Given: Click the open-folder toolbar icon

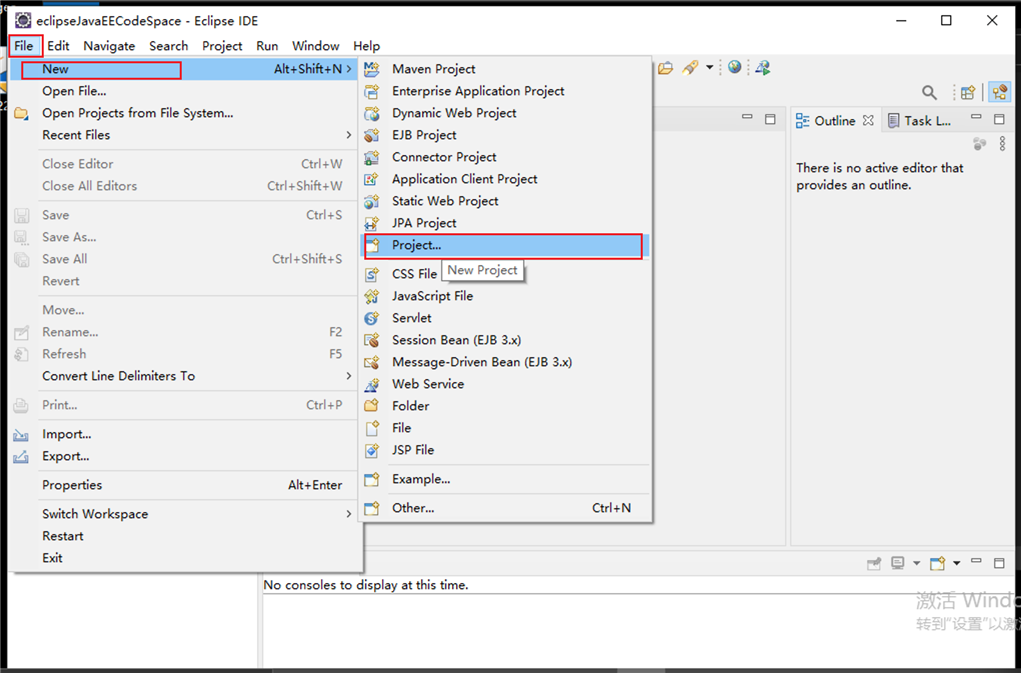Looking at the screenshot, I should [x=665, y=68].
